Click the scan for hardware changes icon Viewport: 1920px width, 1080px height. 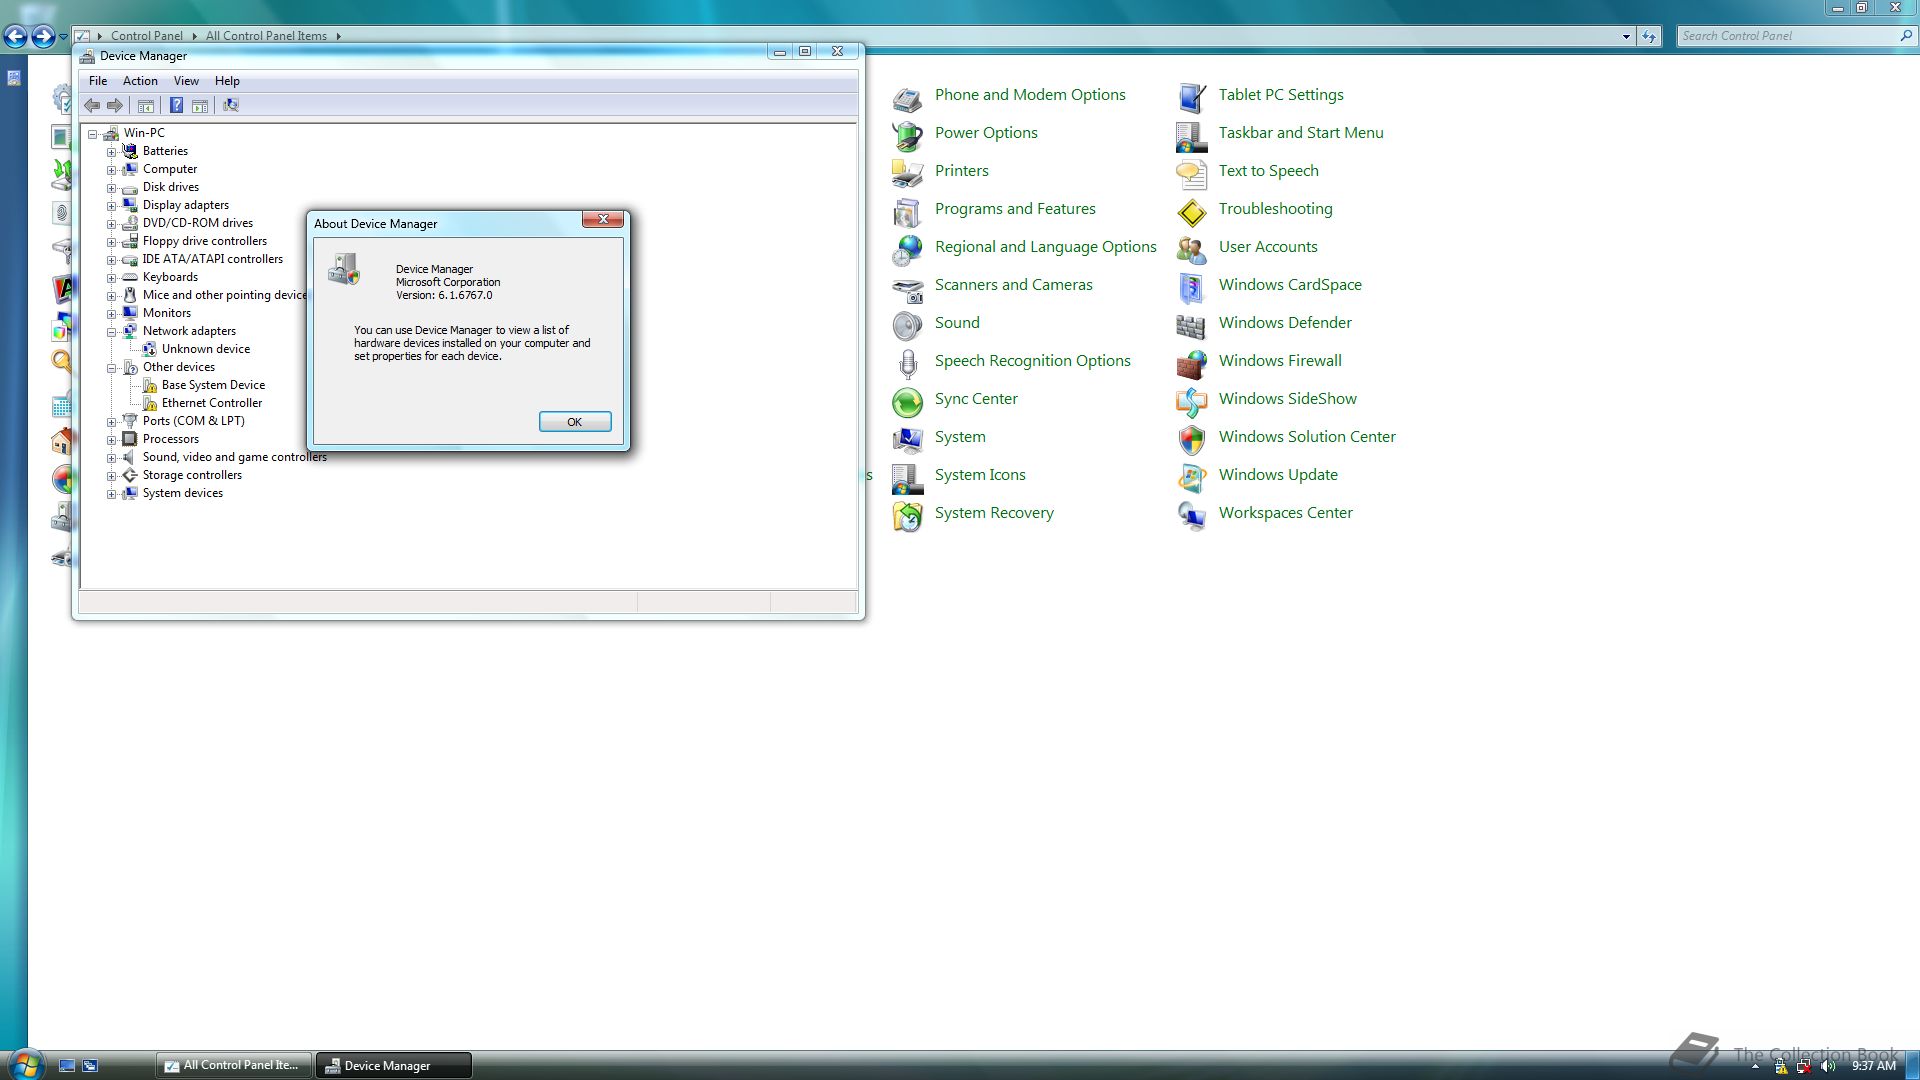[231, 105]
